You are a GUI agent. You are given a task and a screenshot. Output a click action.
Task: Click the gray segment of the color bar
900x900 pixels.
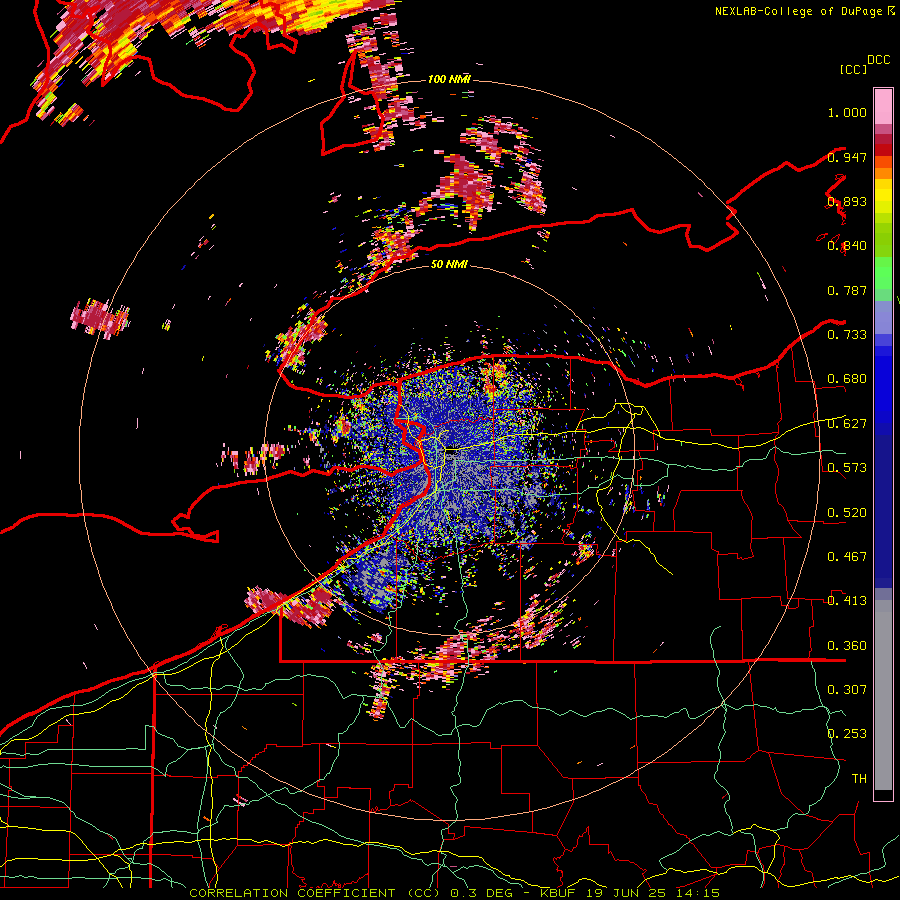coord(883,695)
